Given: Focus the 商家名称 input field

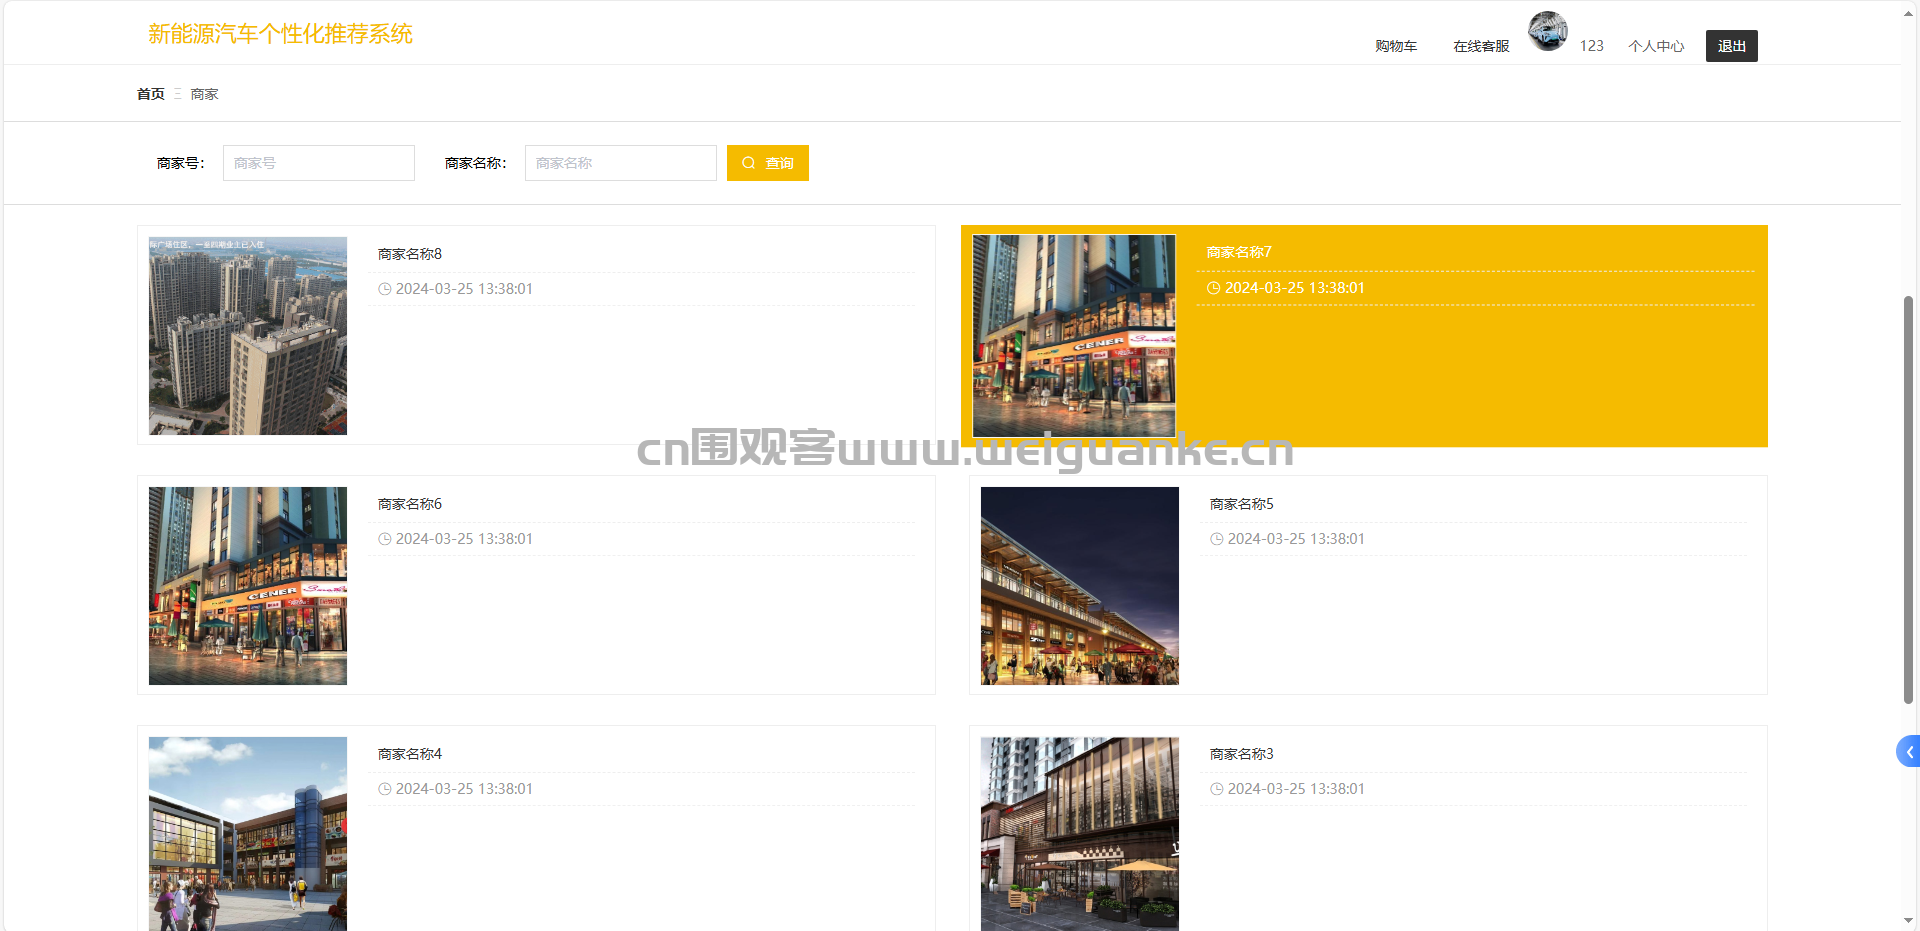Looking at the screenshot, I should pyautogui.click(x=620, y=163).
